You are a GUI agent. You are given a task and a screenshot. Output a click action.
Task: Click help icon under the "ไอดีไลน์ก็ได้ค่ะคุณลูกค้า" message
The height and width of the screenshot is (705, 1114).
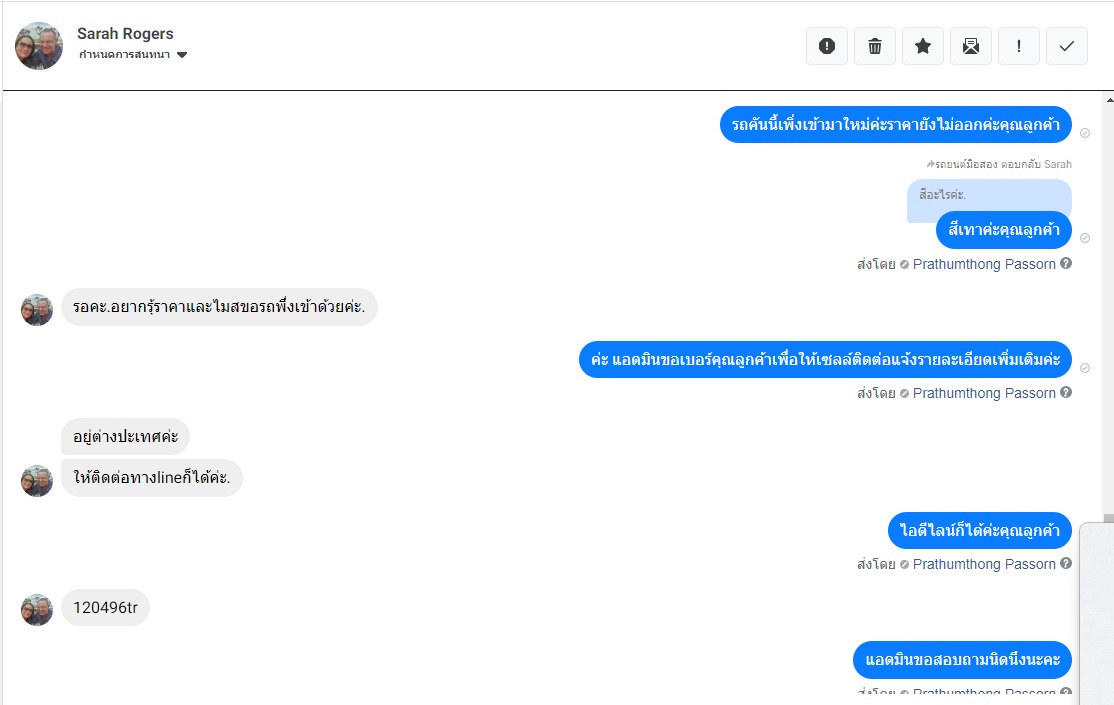click(1066, 564)
